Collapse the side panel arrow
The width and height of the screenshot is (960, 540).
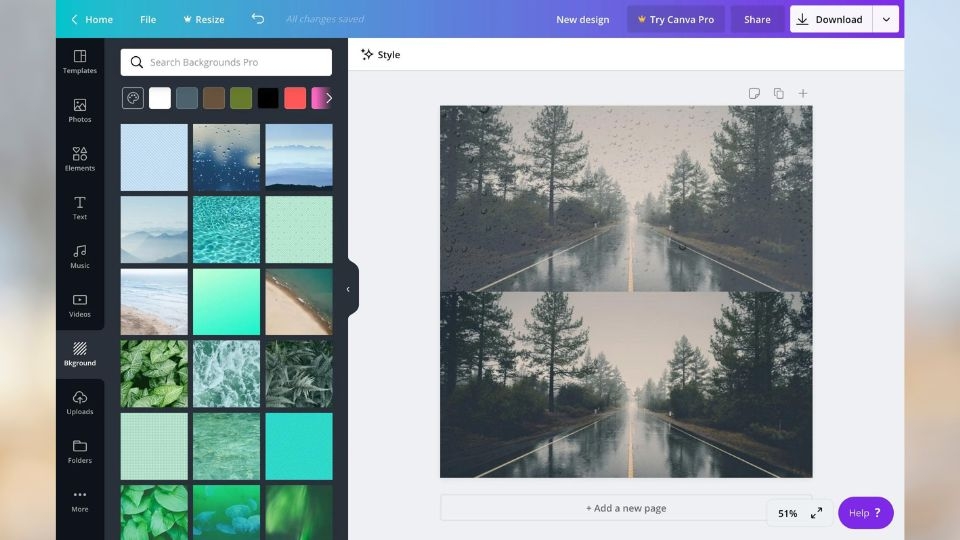point(348,289)
